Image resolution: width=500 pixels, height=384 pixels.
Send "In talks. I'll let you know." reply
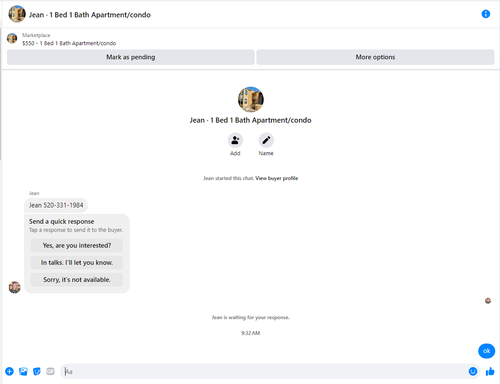[77, 263]
